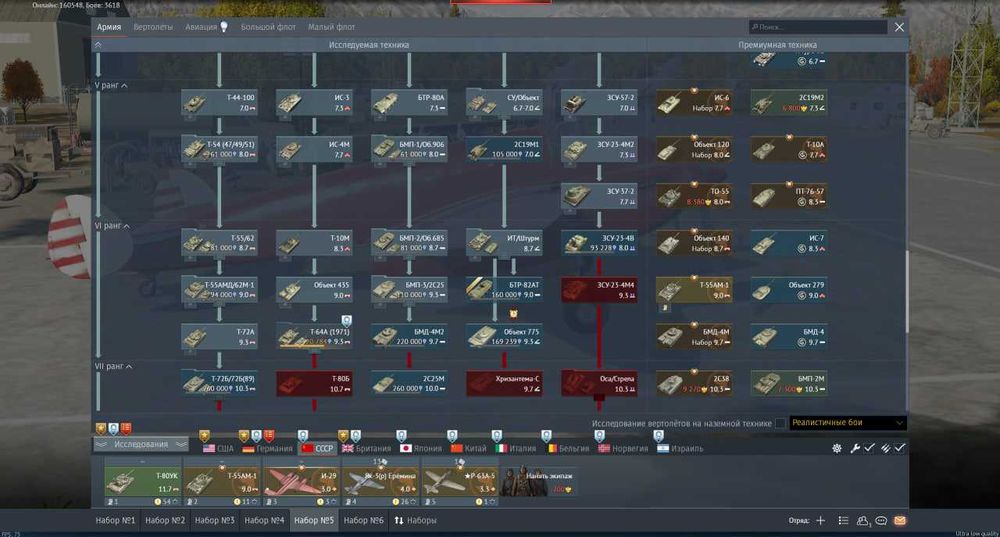Select the Германия nation

(x=267, y=448)
